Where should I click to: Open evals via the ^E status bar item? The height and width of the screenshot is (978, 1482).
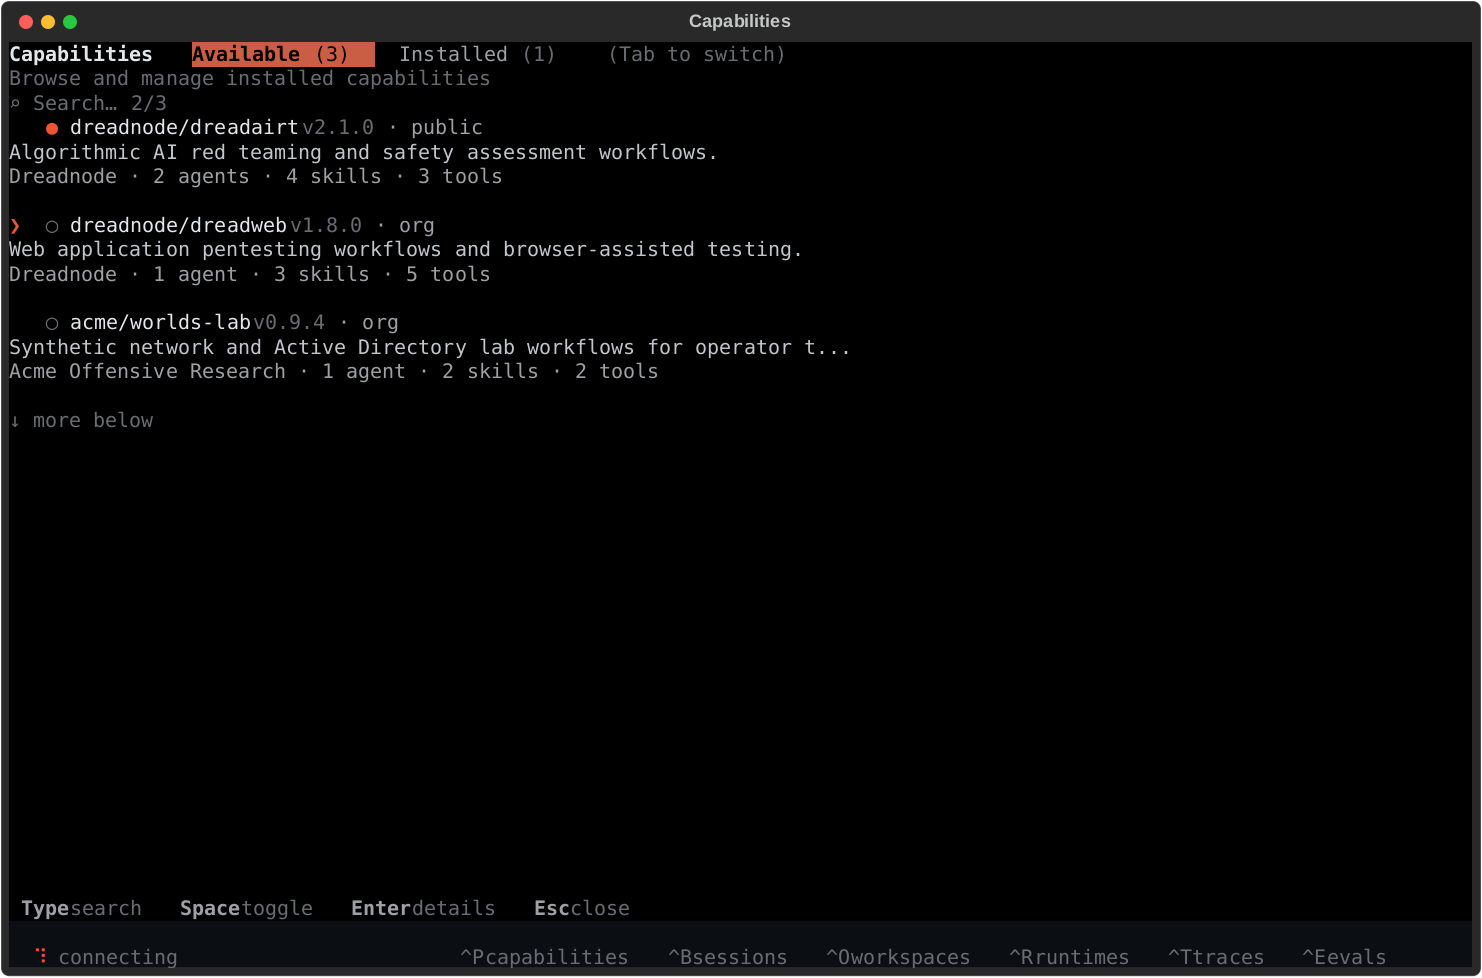[1343, 956]
